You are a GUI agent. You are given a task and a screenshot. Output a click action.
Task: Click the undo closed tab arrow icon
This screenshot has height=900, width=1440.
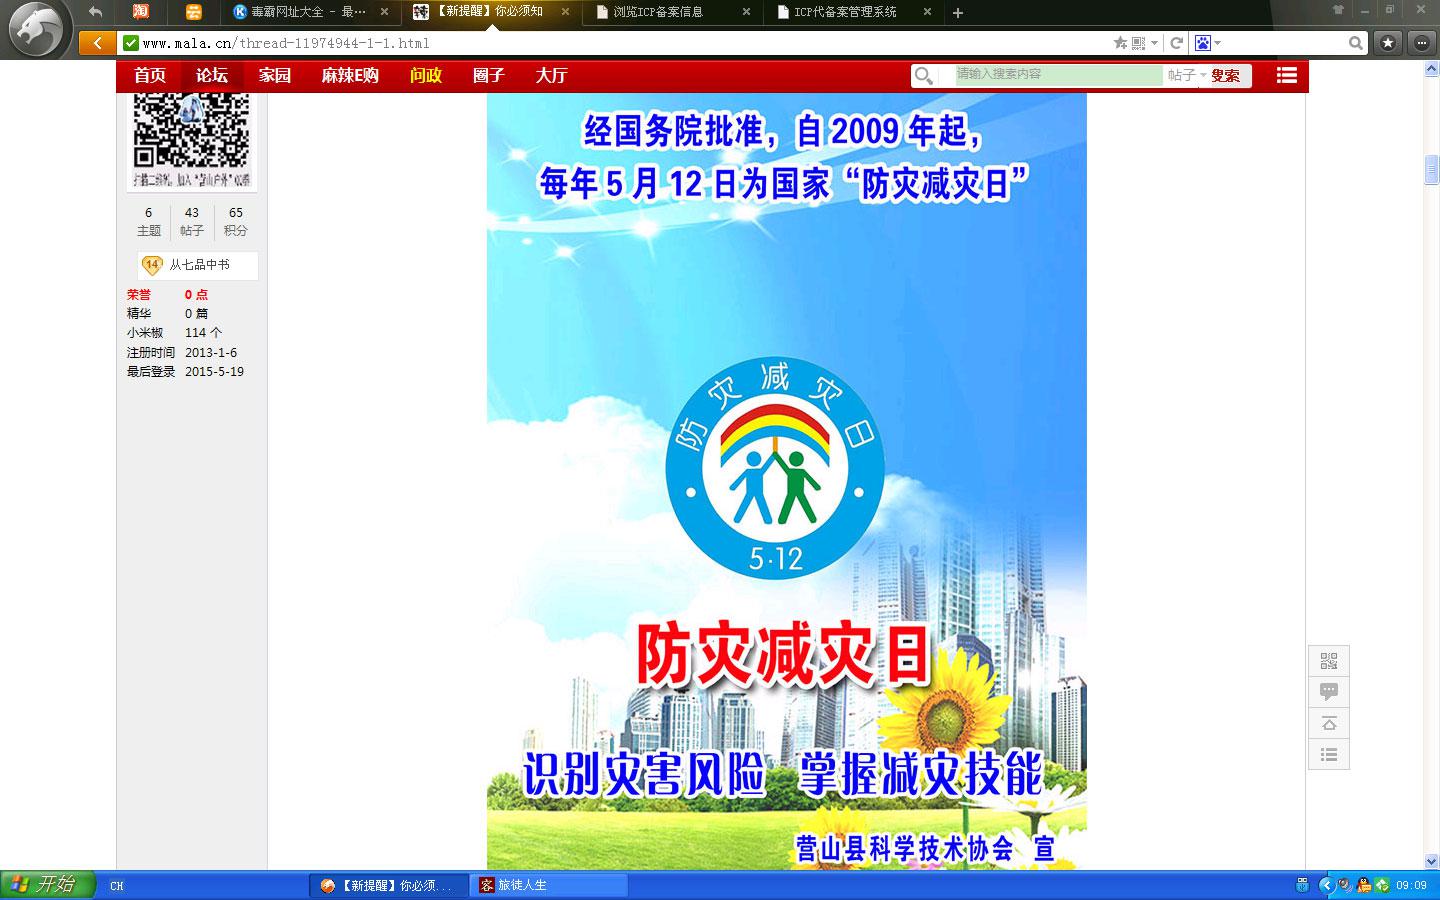click(x=95, y=12)
